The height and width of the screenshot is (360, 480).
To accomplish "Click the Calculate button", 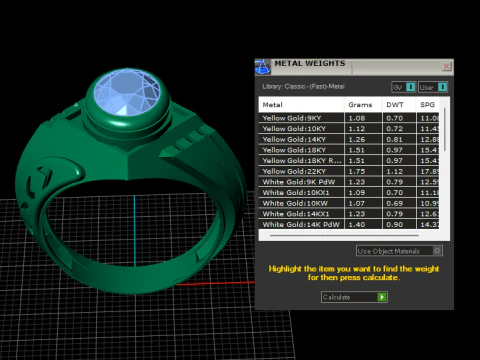I will coord(354,297).
